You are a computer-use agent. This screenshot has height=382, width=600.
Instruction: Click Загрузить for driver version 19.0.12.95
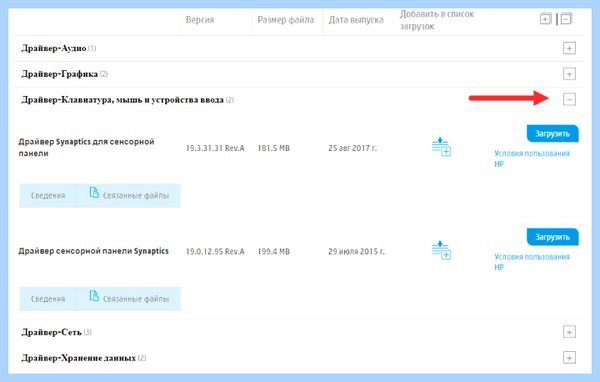pos(553,237)
